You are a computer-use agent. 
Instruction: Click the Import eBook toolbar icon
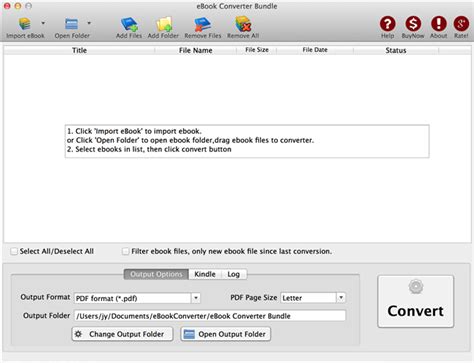[25, 24]
